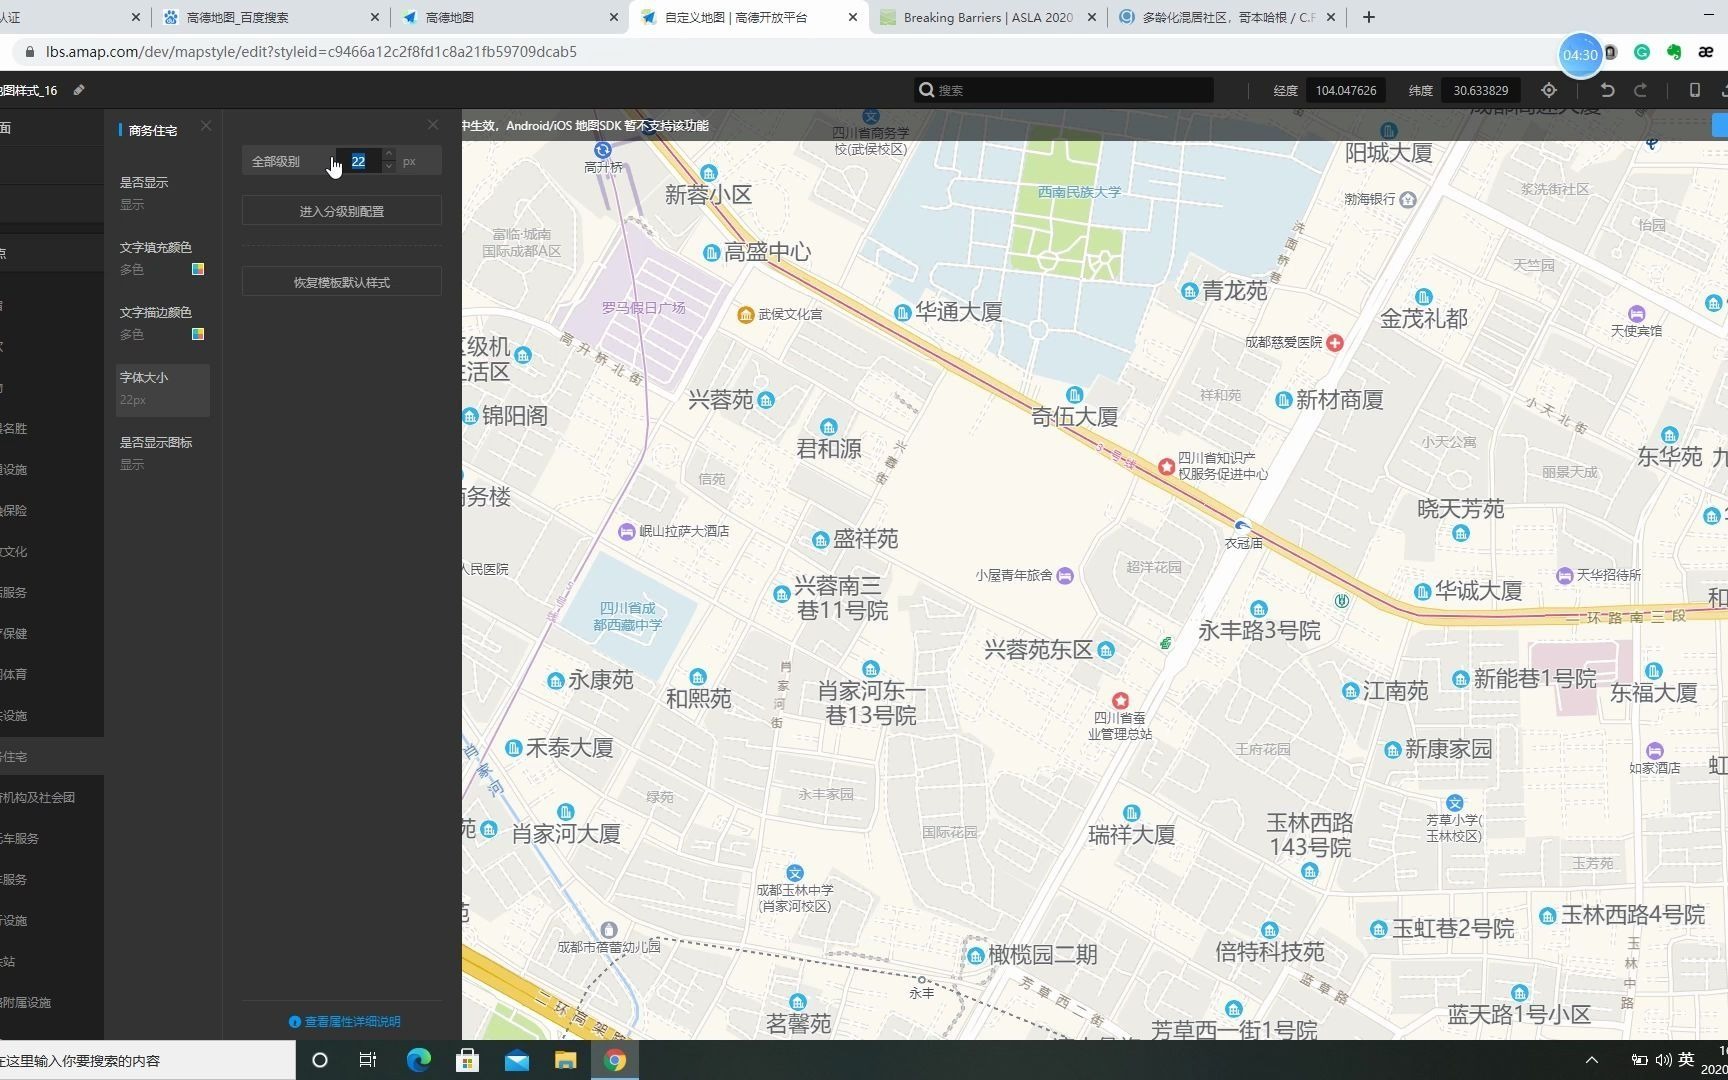Launch Microsoft Edge from taskbar

418,1060
